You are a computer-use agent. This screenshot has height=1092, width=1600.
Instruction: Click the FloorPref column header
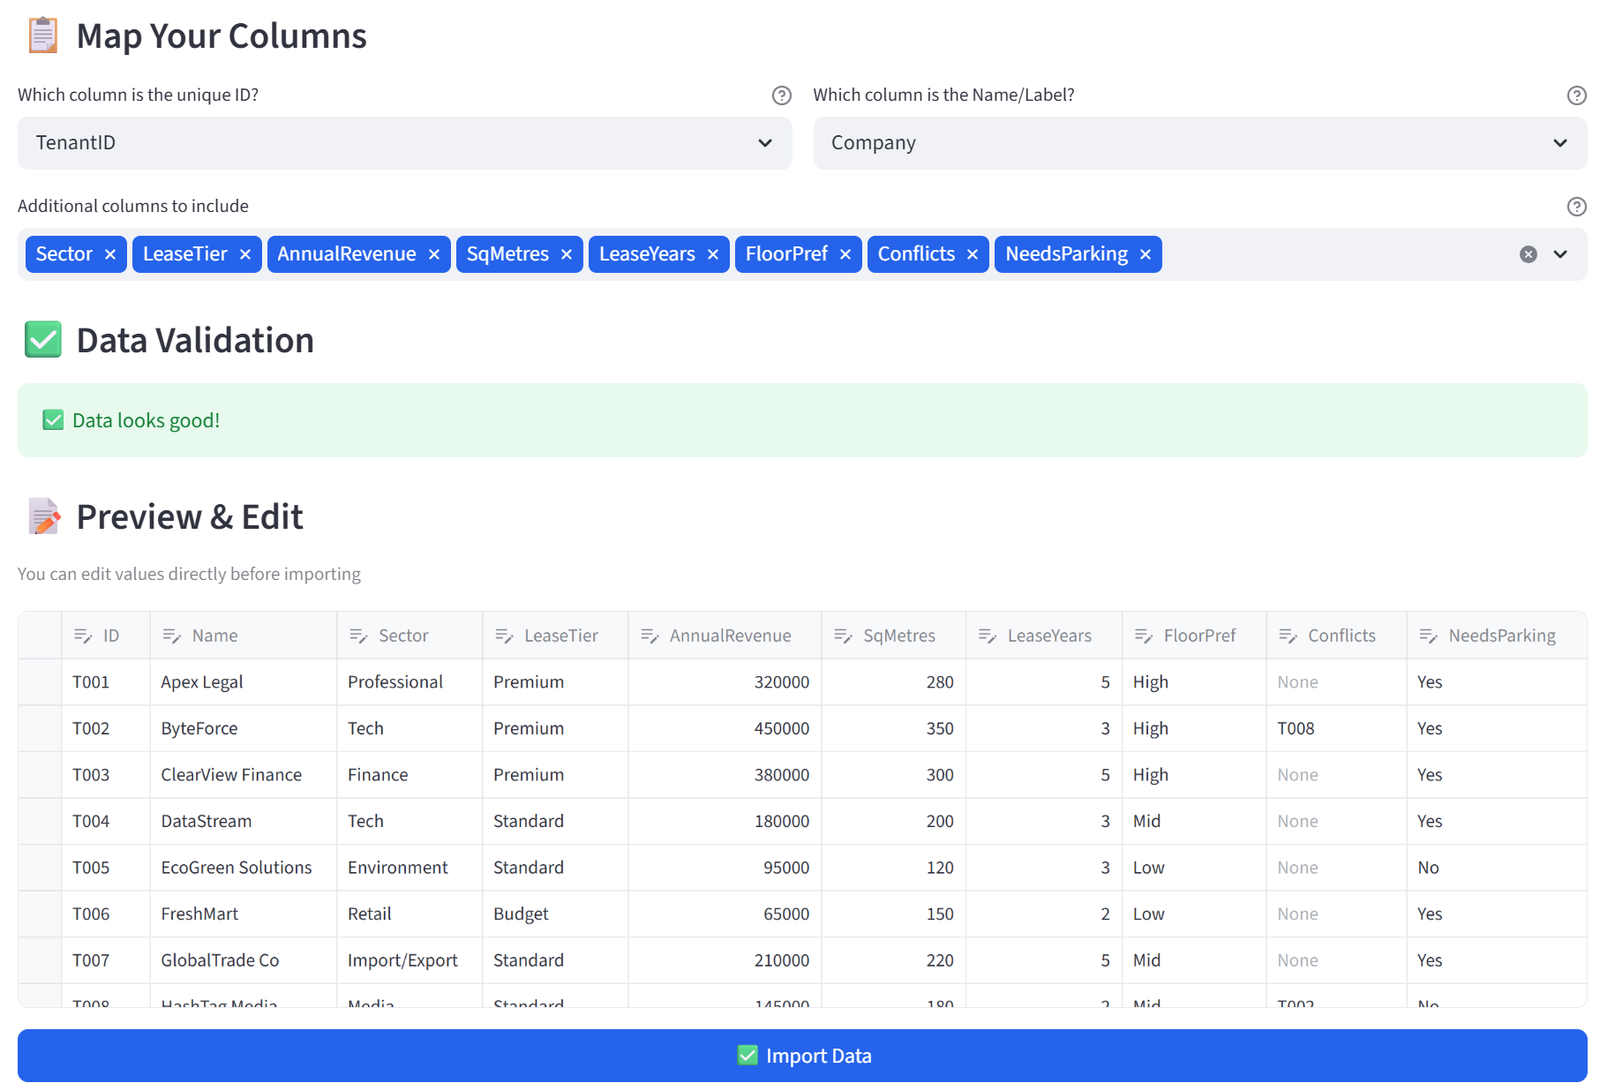(1194, 636)
